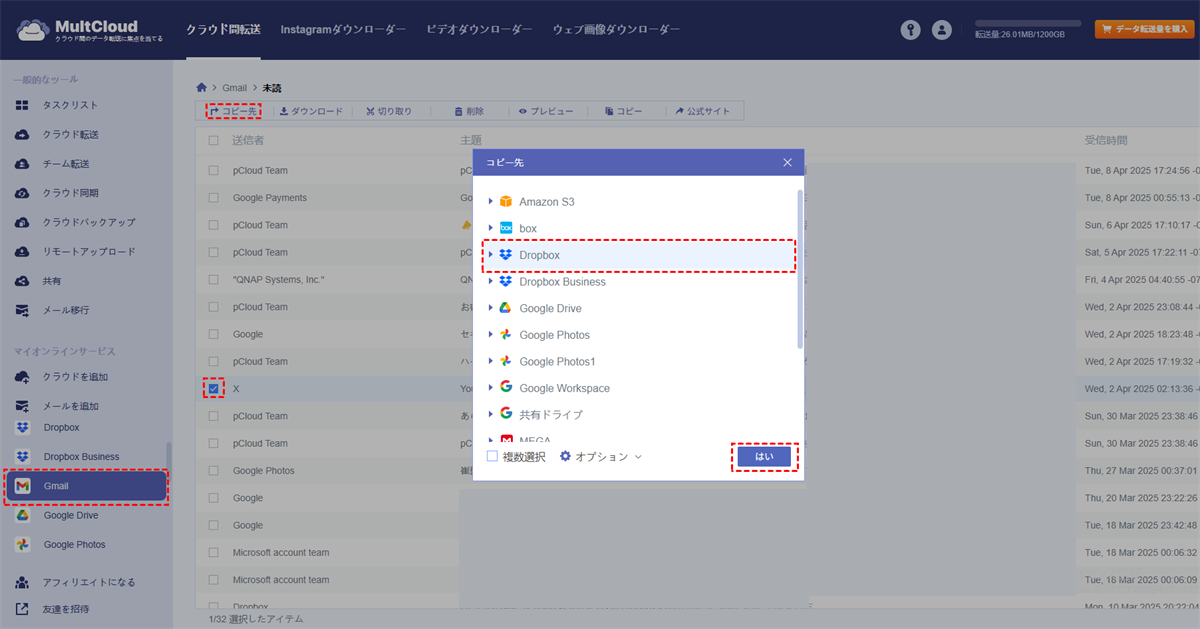Click データ転送量を購入 button
This screenshot has height=629, width=1200.
click(1143, 29)
